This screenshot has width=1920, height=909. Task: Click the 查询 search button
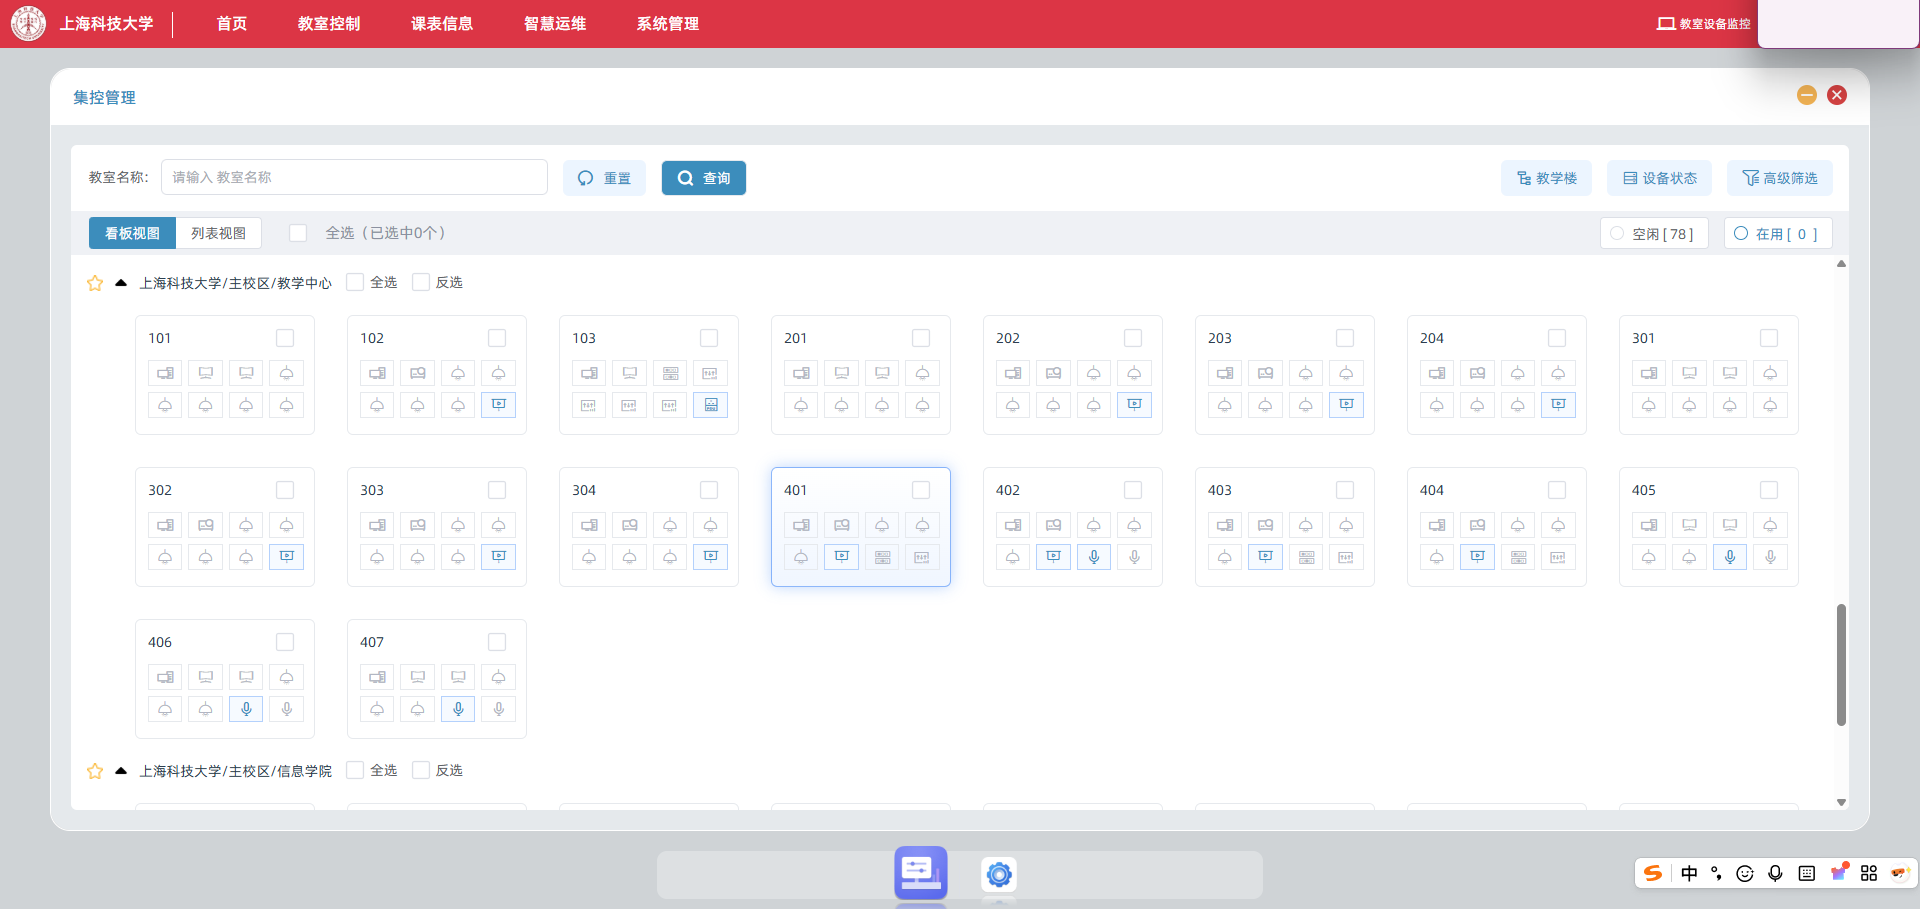(703, 178)
